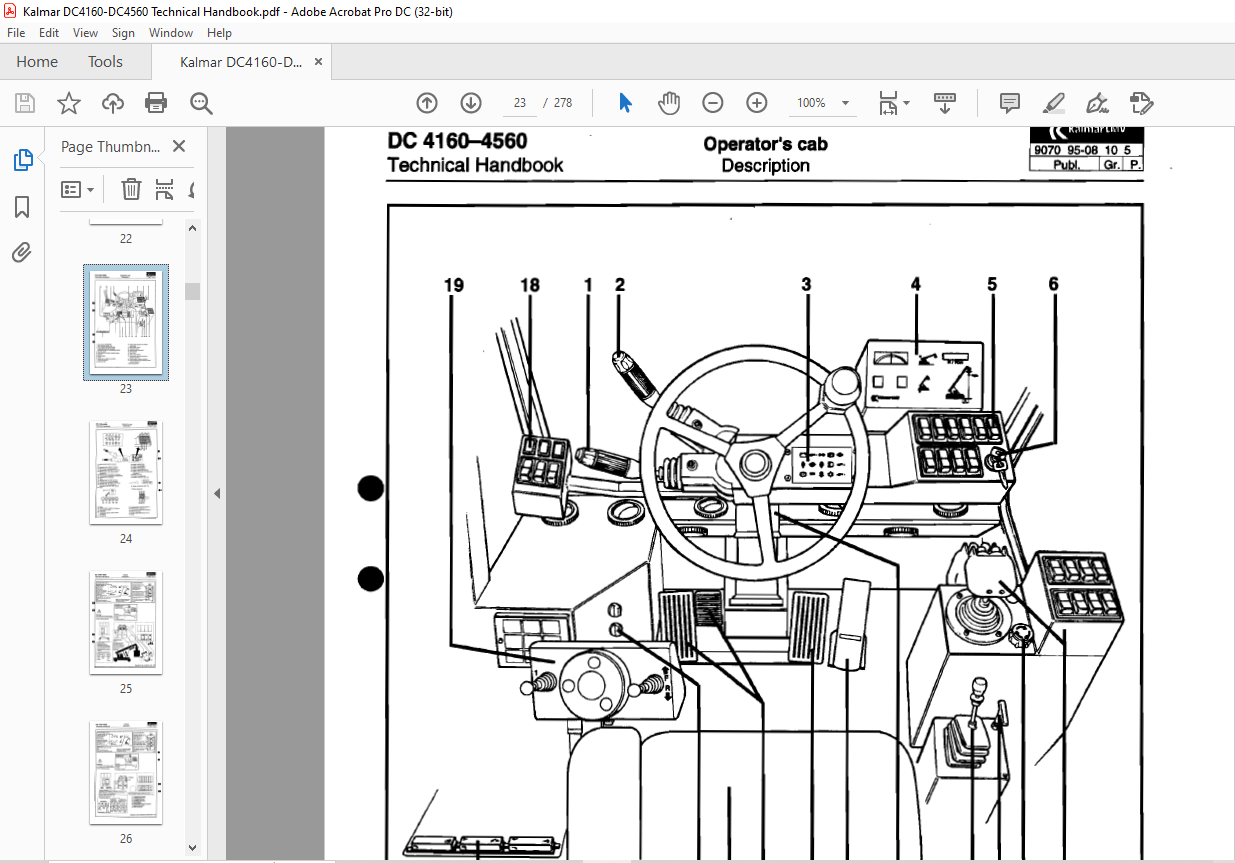Viewport: 1235px width, 863px height.
Task: Open the Sign menu
Action: [123, 33]
